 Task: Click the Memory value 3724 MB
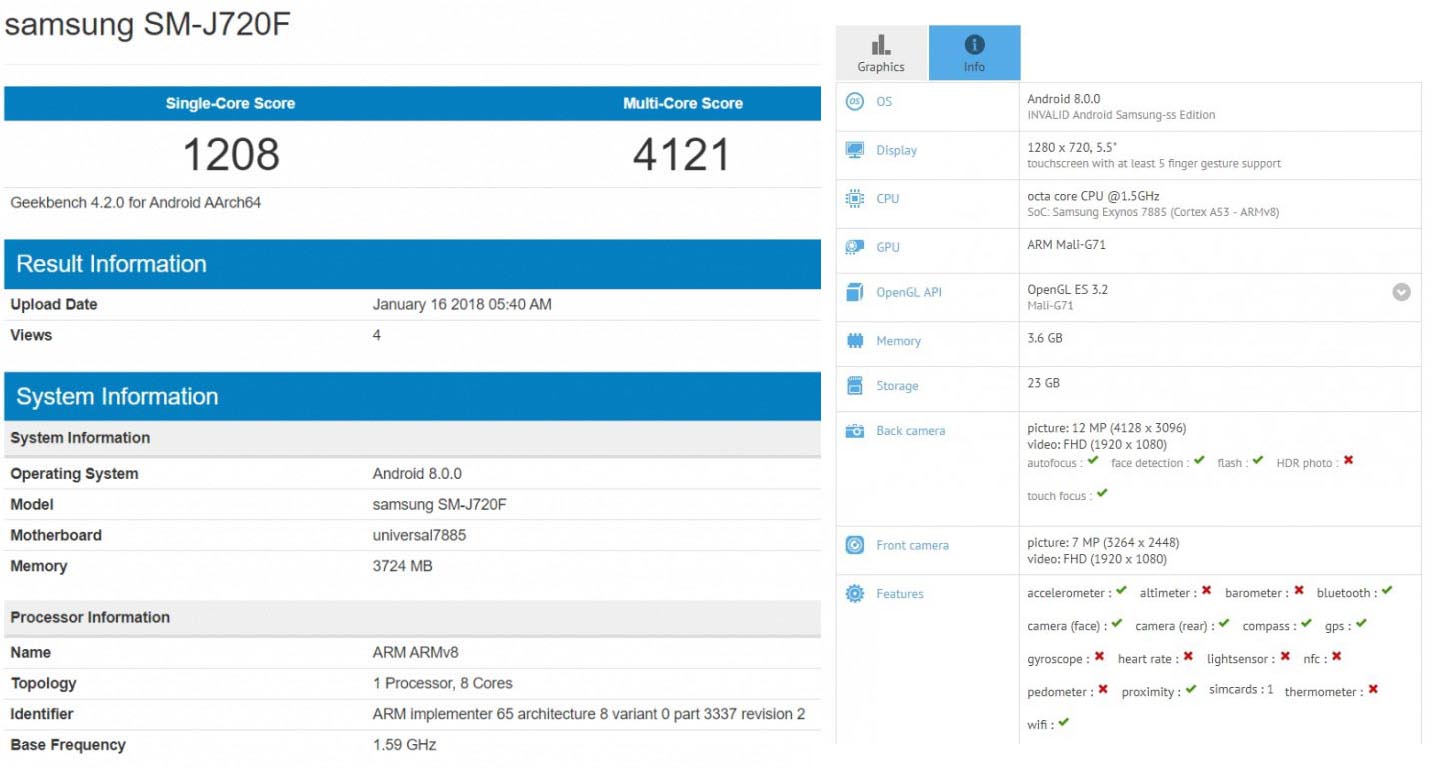(x=402, y=566)
